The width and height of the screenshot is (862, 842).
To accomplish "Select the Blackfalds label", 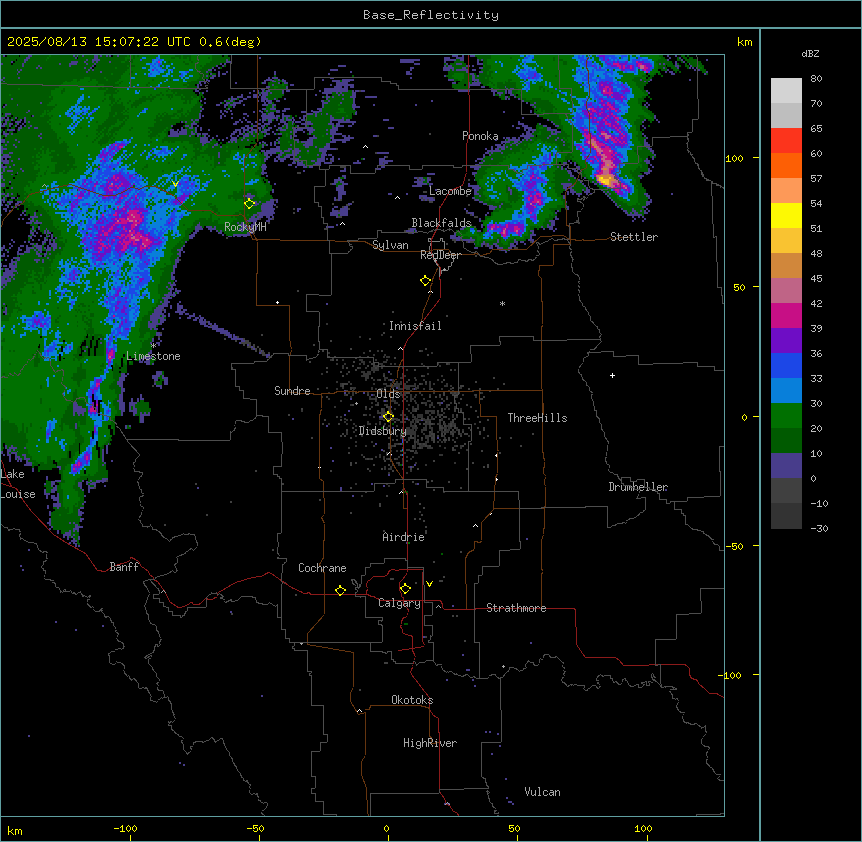I will [x=441, y=223].
